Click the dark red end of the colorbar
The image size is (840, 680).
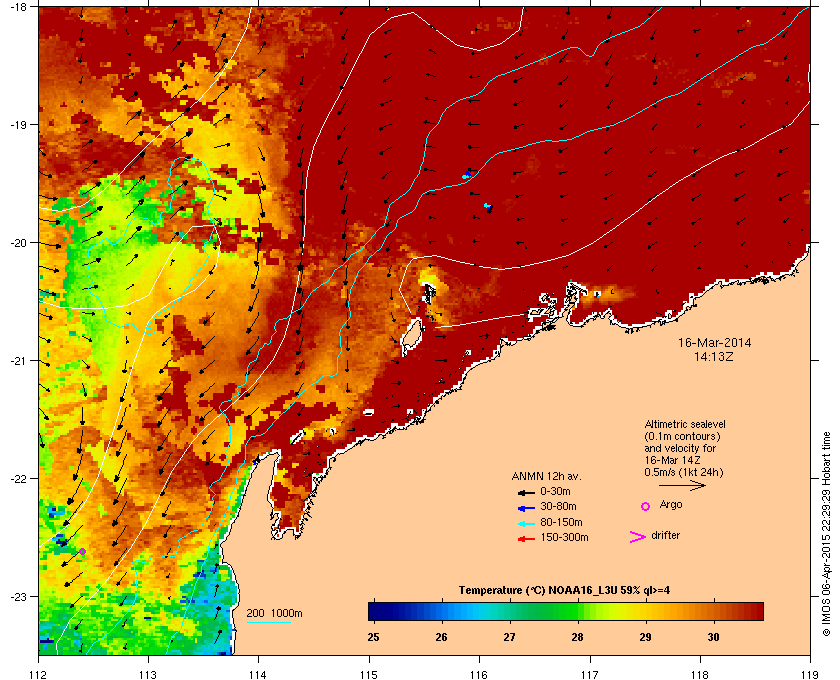(x=756, y=611)
